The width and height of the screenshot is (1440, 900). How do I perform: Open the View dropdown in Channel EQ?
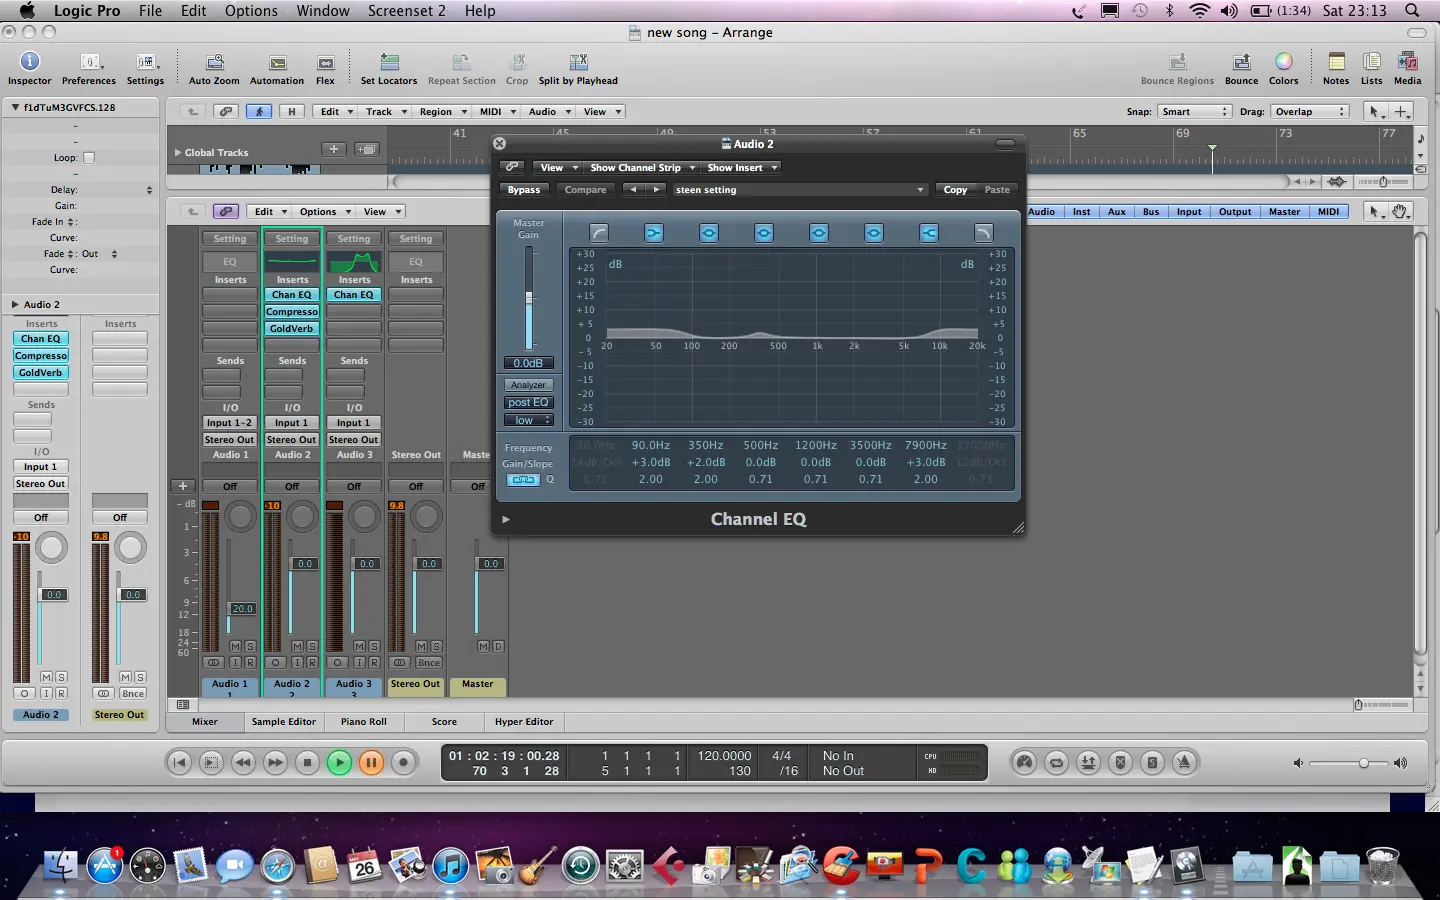pos(557,168)
